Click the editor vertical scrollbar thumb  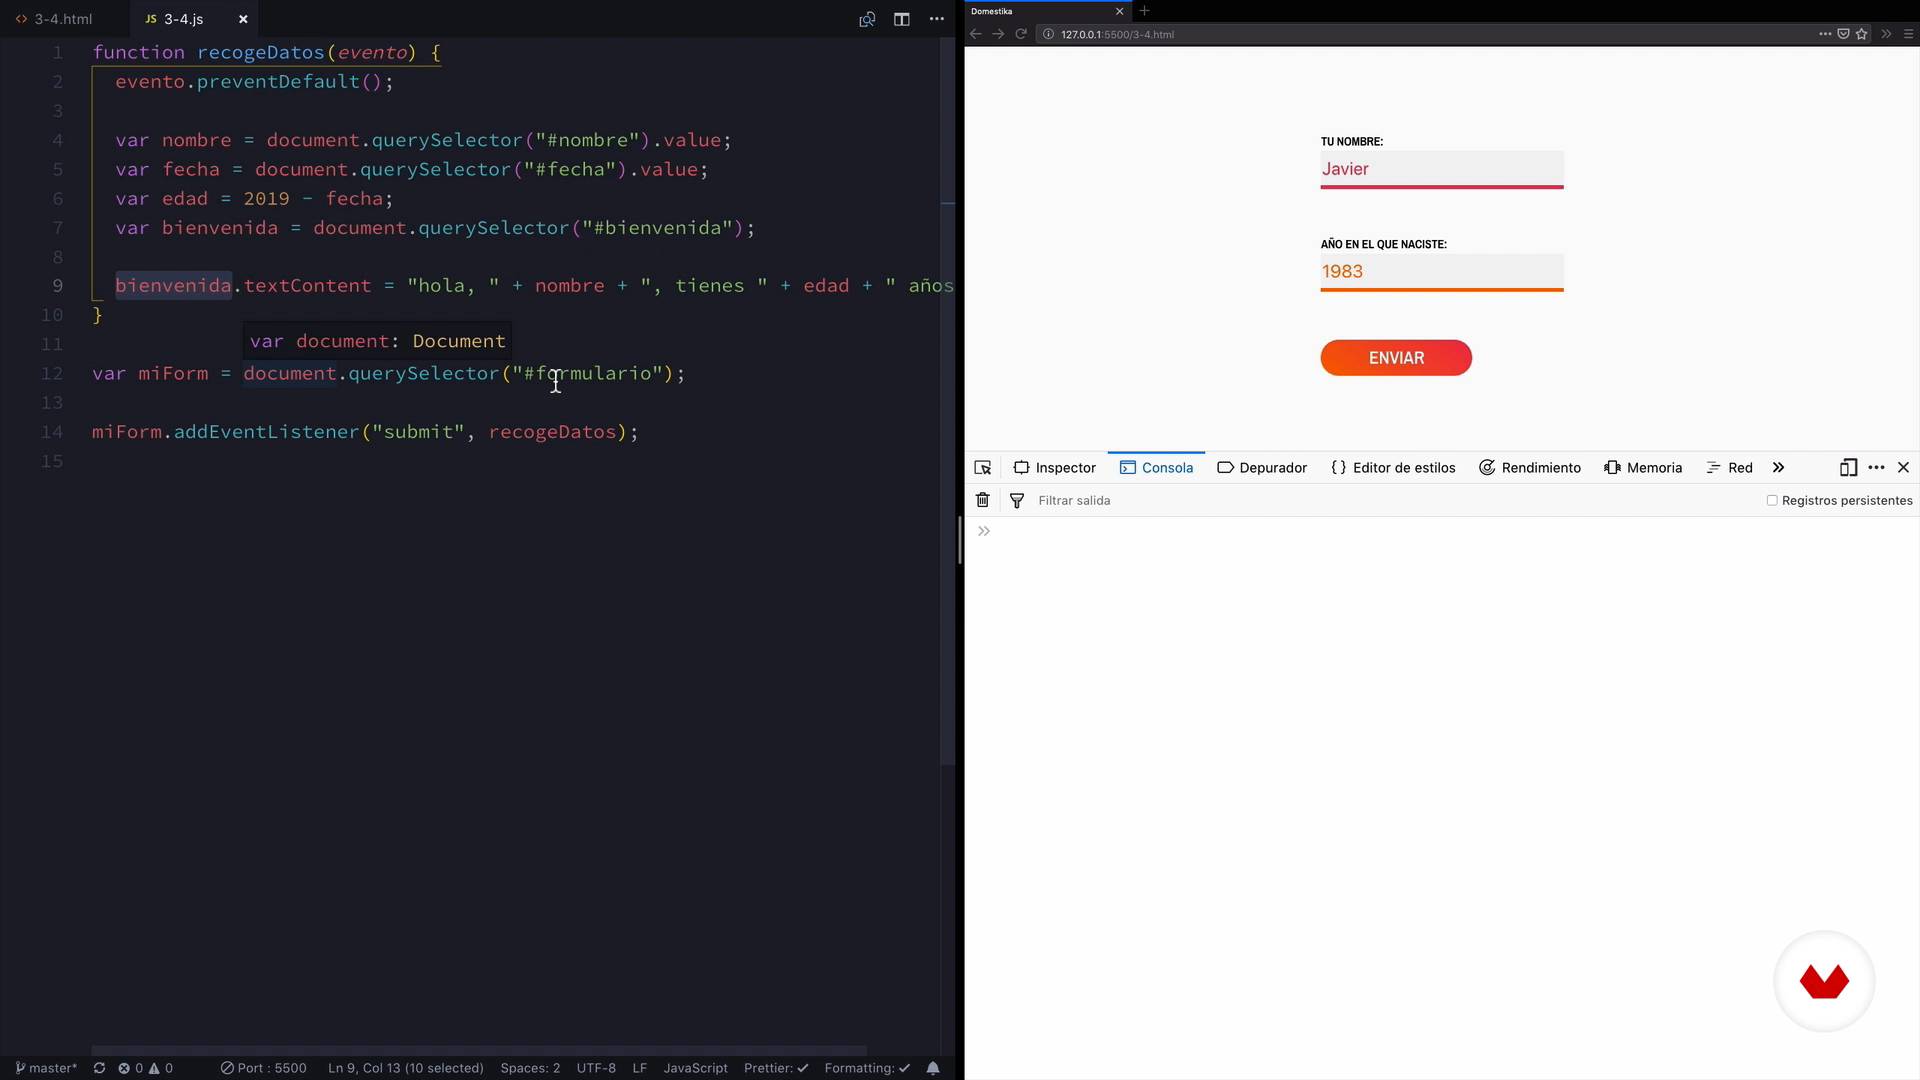[948, 400]
